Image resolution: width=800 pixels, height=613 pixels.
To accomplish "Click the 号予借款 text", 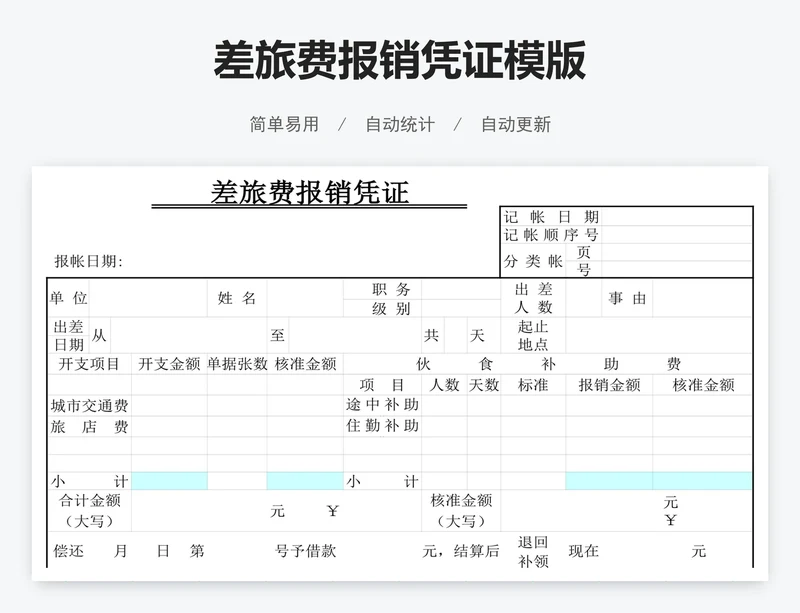I will 305,551.
